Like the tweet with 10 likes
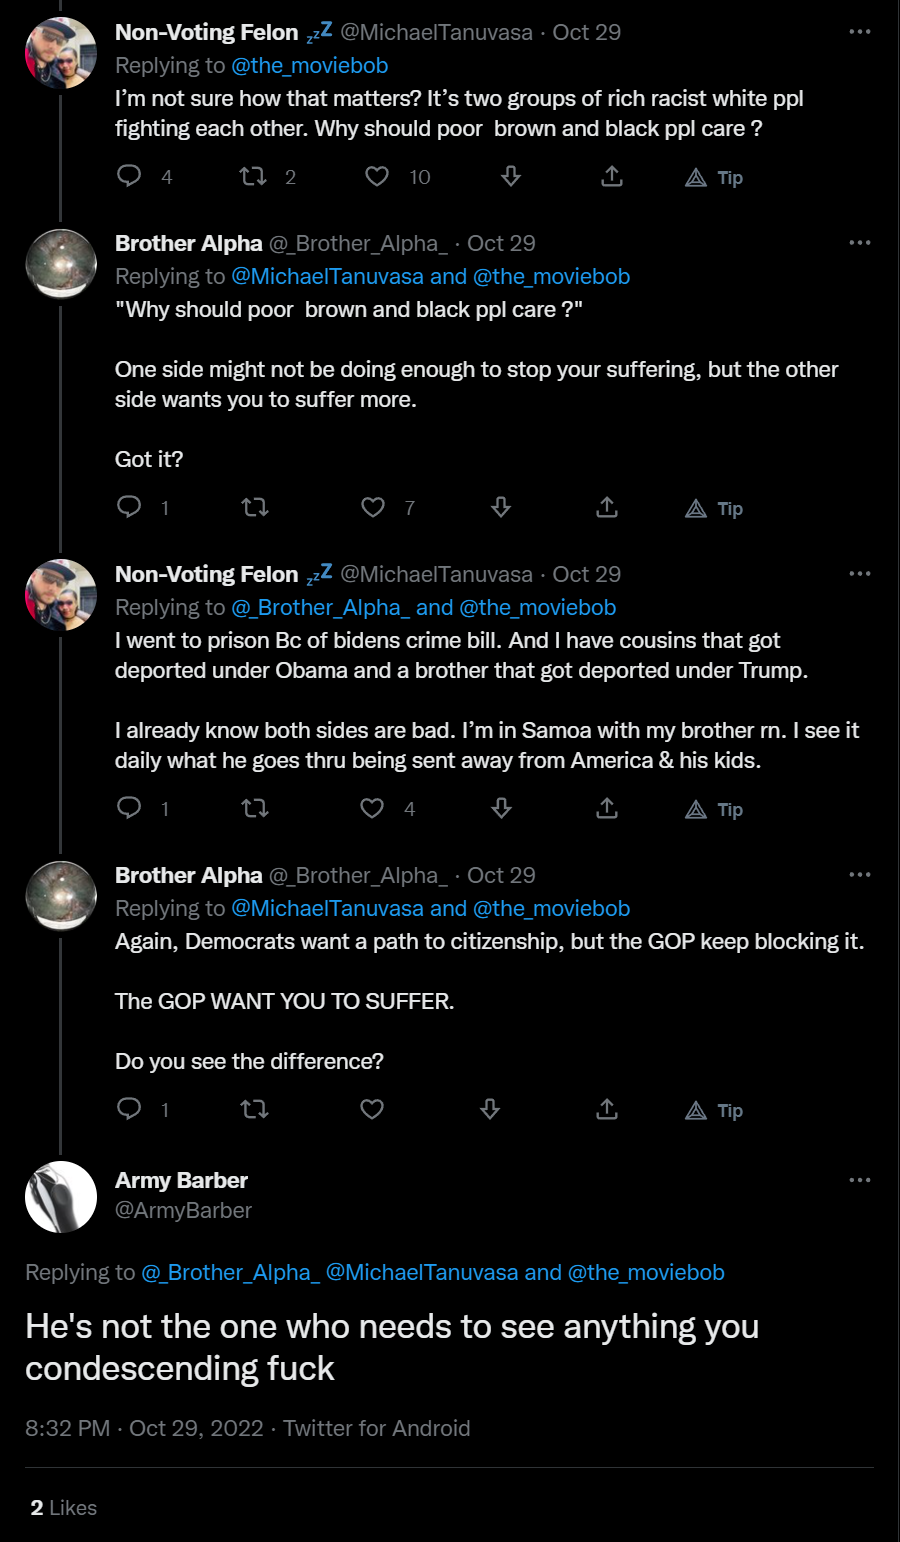Image resolution: width=900 pixels, height=1542 pixels. tap(377, 177)
